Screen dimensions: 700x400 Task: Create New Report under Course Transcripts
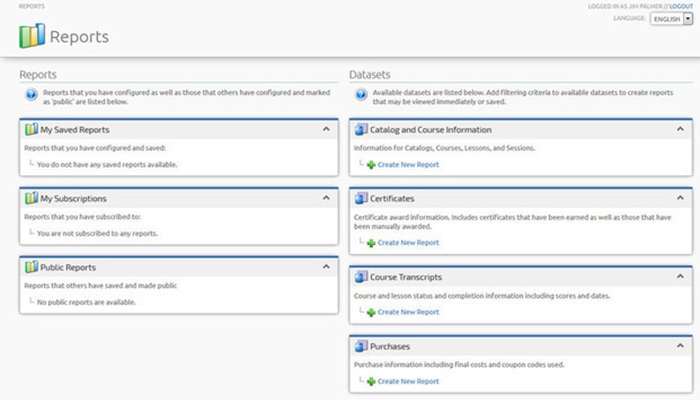(407, 312)
